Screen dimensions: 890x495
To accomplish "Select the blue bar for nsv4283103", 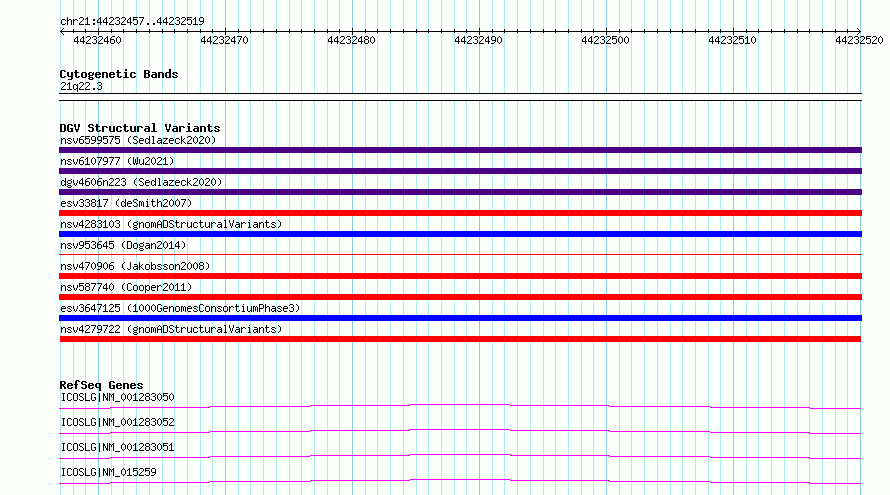I will click(460, 234).
